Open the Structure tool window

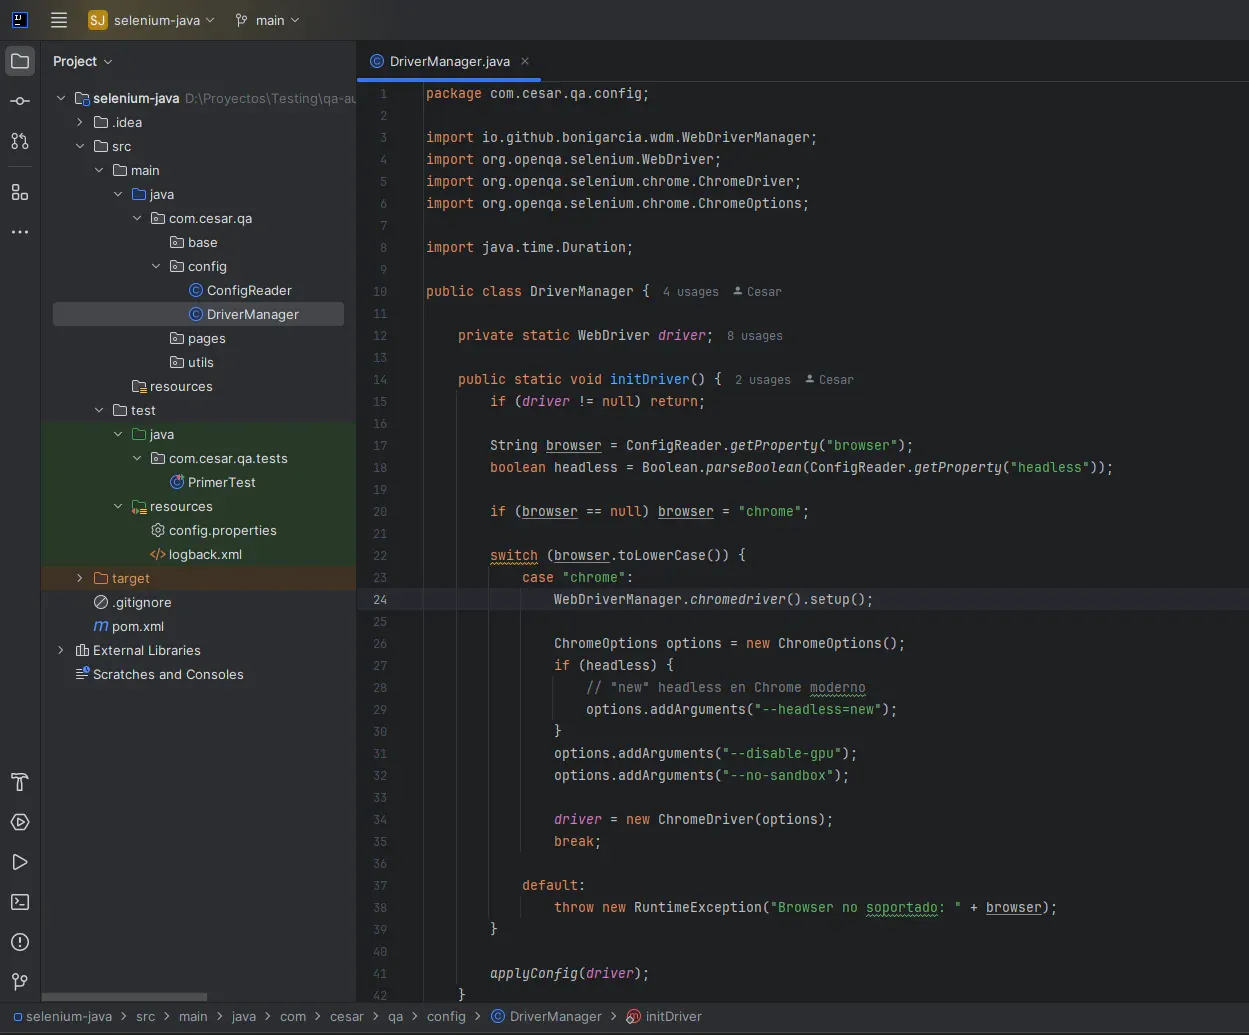click(20, 192)
